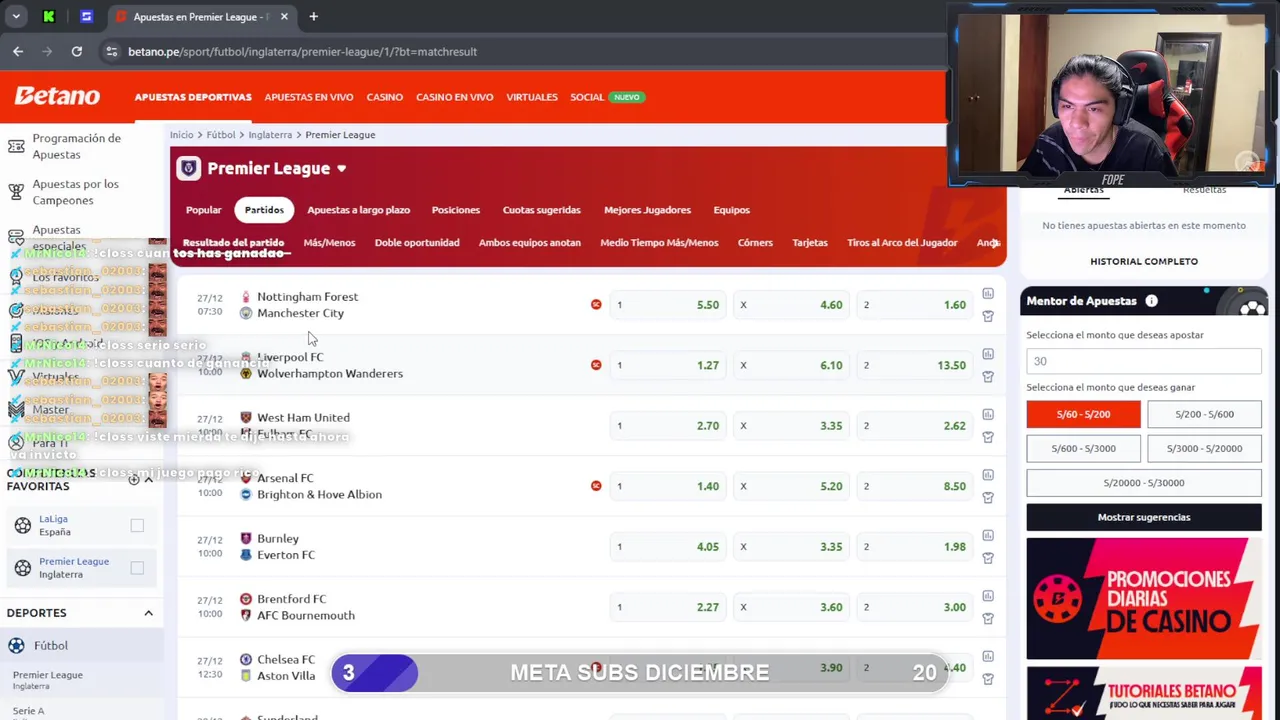Open Posiciones tab
Viewport: 1280px width, 720px height.
[455, 210]
